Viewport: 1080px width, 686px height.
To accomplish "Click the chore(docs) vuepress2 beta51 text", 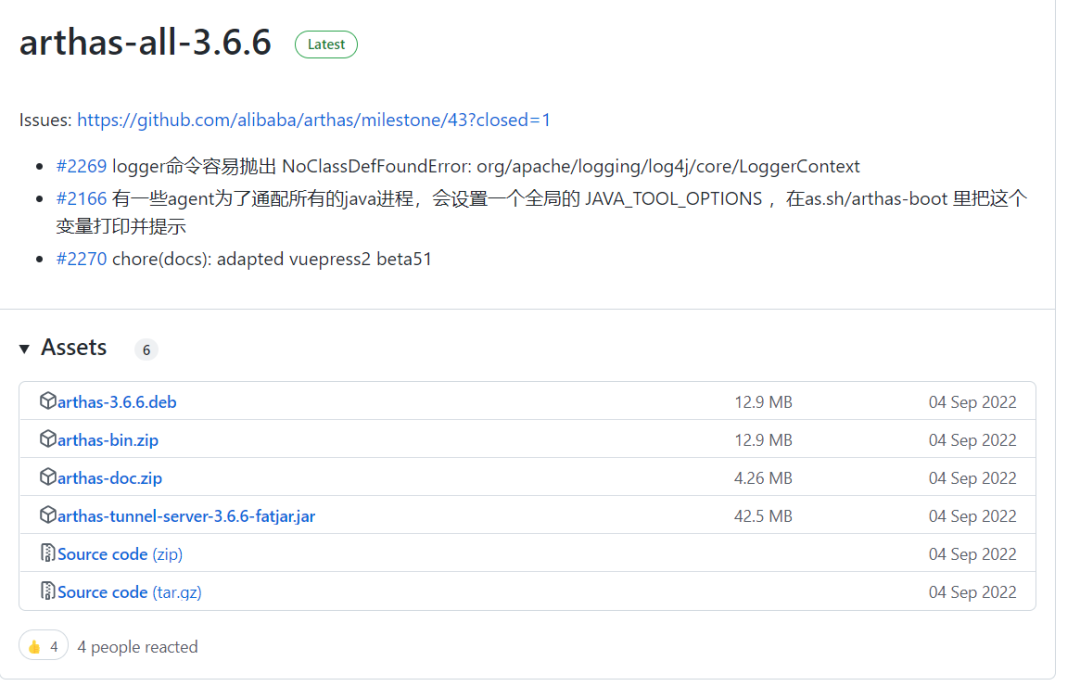I will [x=272, y=259].
